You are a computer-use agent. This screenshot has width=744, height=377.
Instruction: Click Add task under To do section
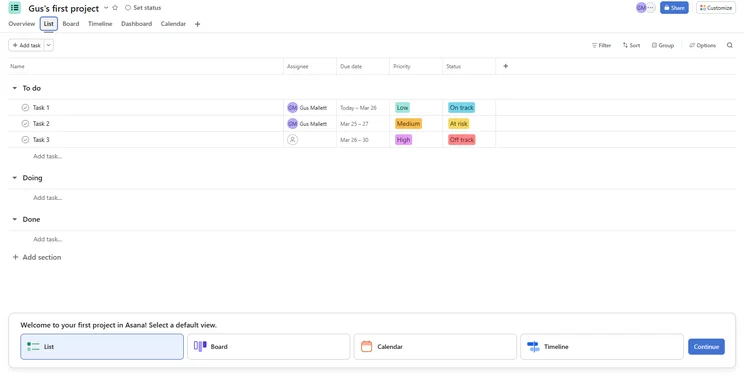pyautogui.click(x=47, y=156)
